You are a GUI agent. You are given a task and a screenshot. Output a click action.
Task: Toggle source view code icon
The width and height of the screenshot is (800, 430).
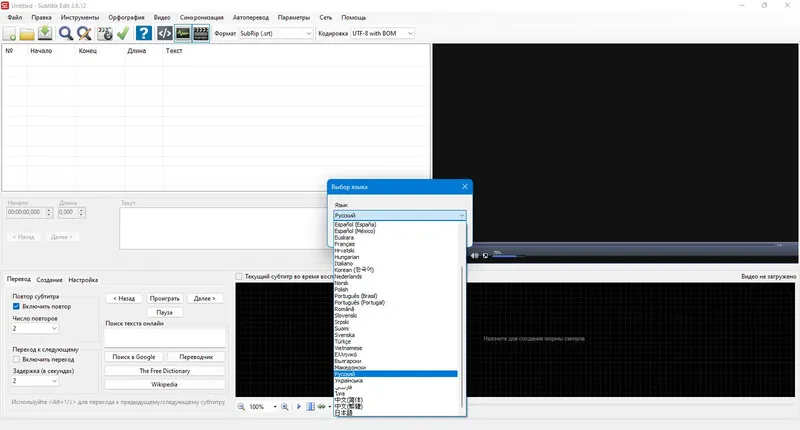click(x=164, y=34)
